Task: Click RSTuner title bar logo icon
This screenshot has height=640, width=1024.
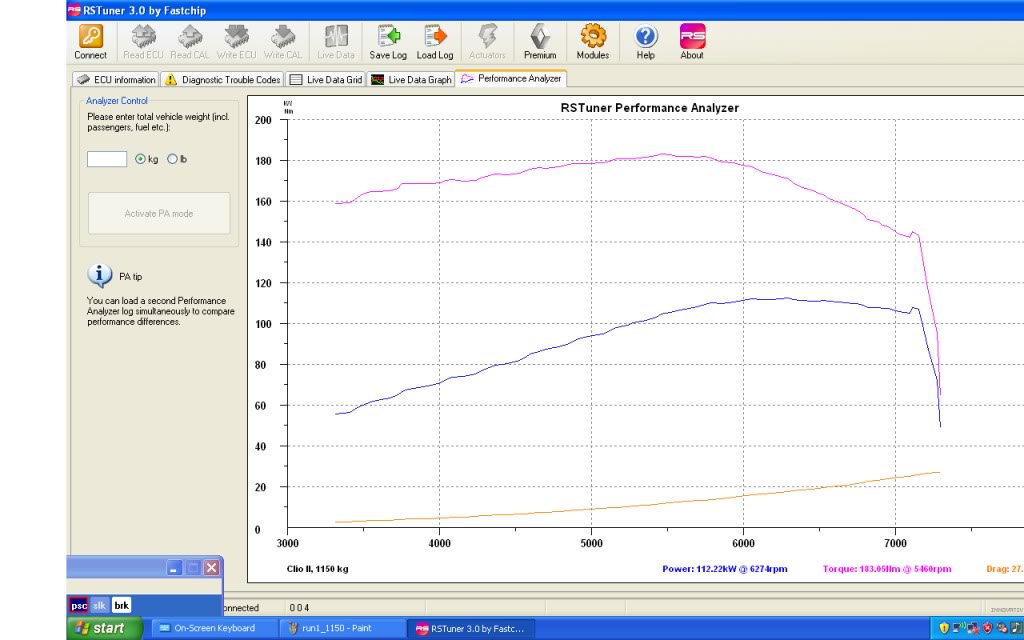Action: [x=74, y=10]
